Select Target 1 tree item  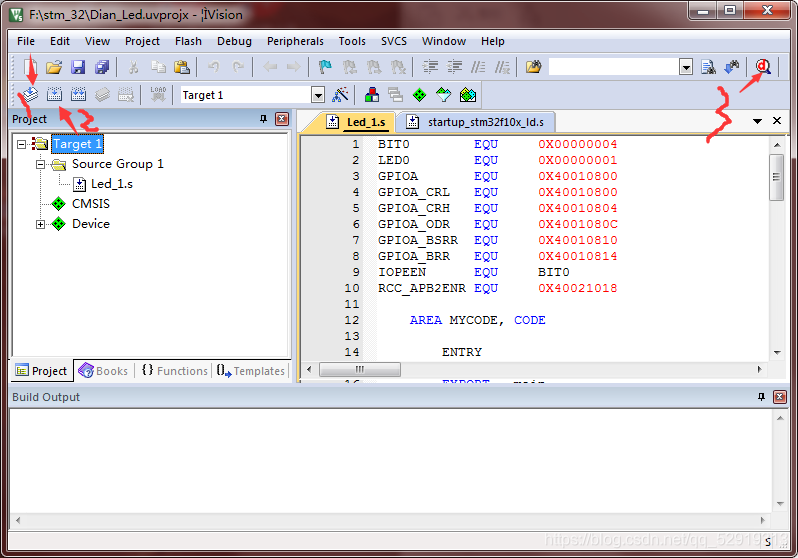click(x=77, y=144)
